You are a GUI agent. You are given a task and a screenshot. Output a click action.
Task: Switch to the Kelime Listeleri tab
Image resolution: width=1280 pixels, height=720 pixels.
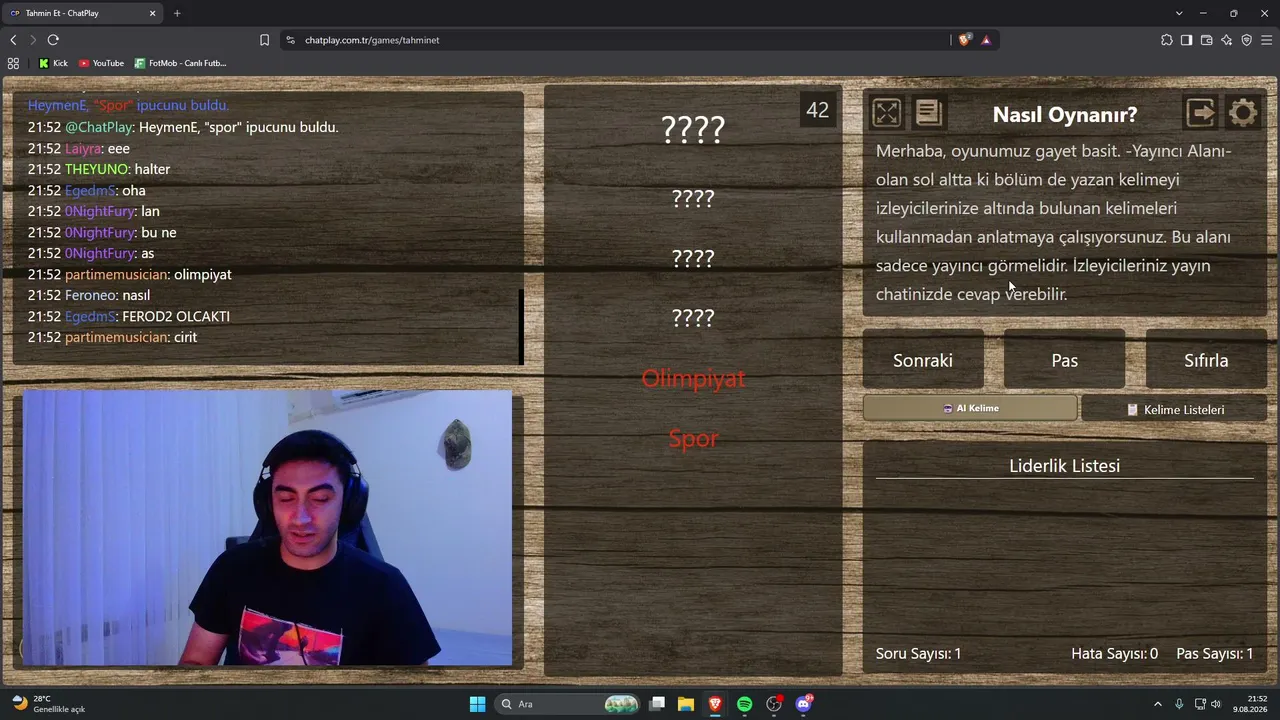pos(1175,409)
